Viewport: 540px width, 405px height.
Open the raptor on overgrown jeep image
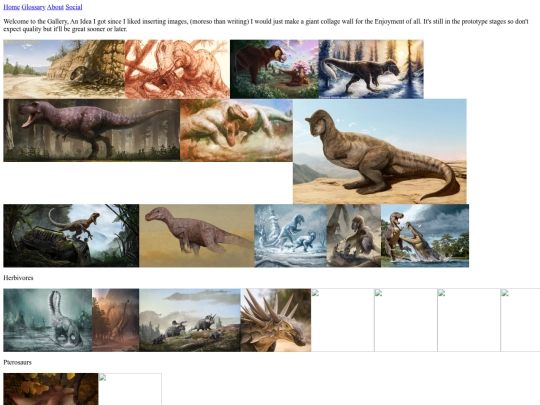pos(71,236)
